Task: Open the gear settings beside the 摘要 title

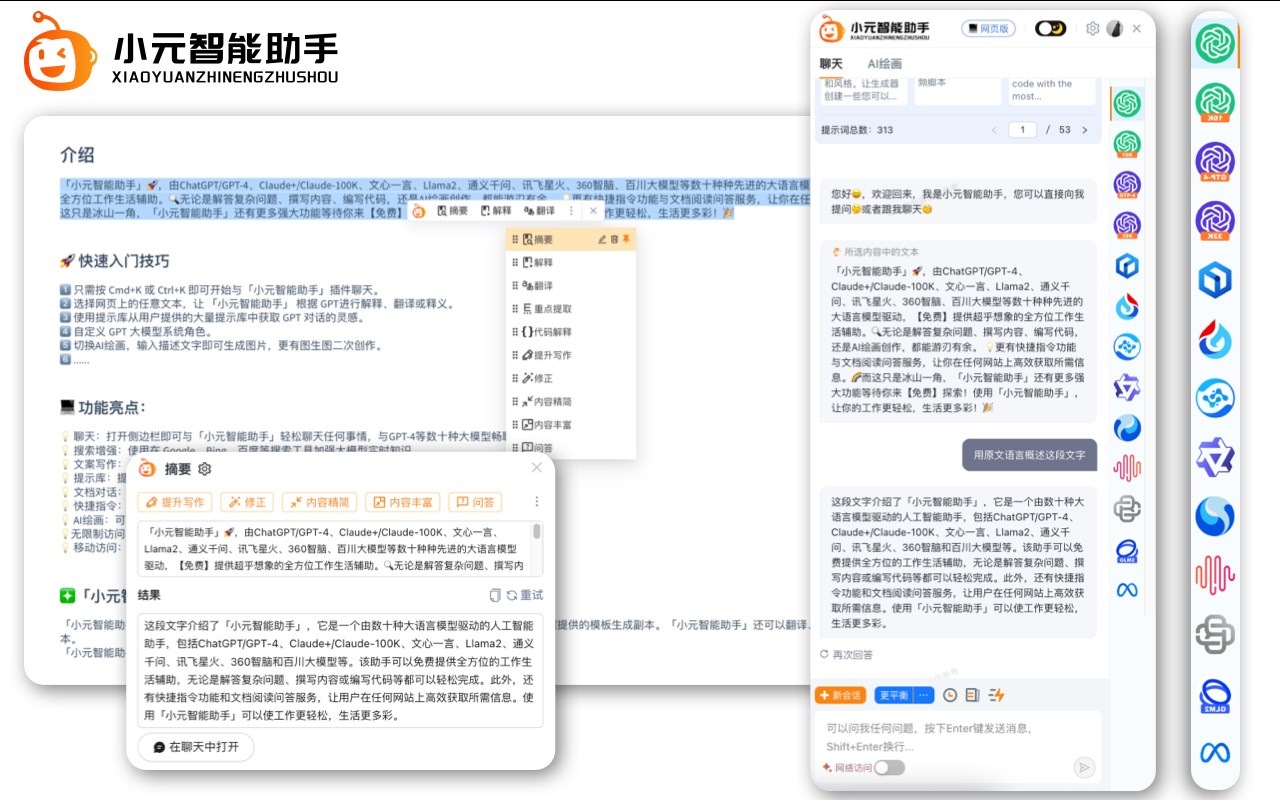Action: (205, 469)
